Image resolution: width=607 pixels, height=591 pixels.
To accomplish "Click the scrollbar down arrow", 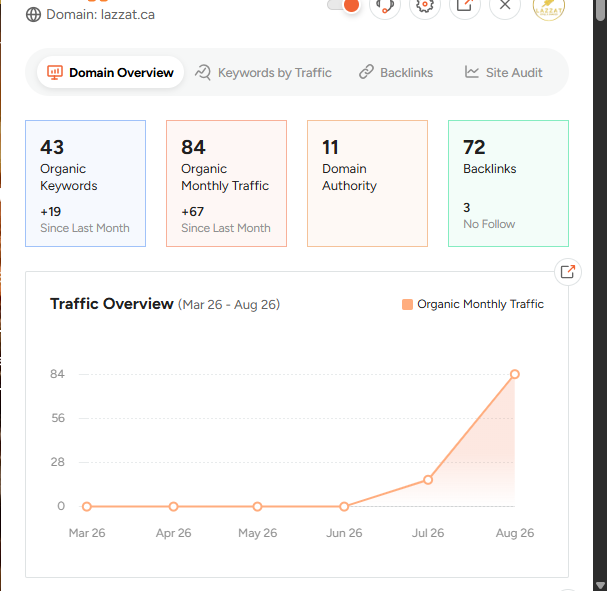I will 600,585.
